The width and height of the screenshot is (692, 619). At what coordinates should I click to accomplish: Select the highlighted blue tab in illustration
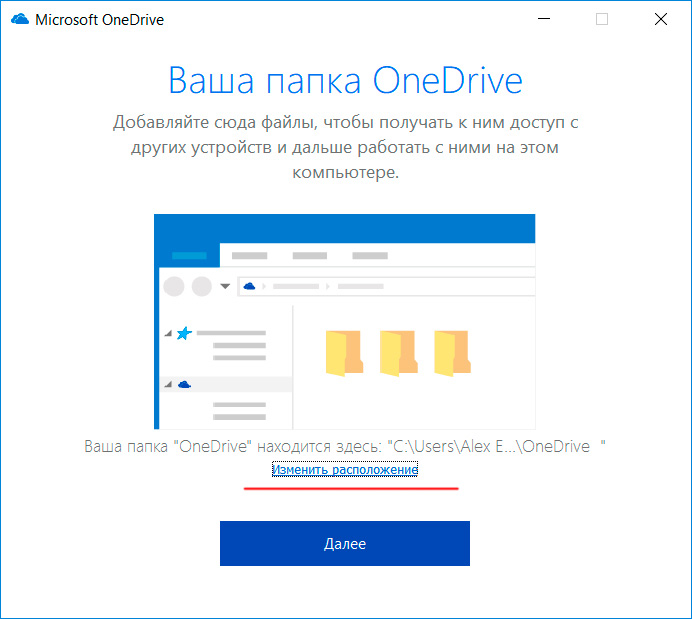(x=190, y=256)
